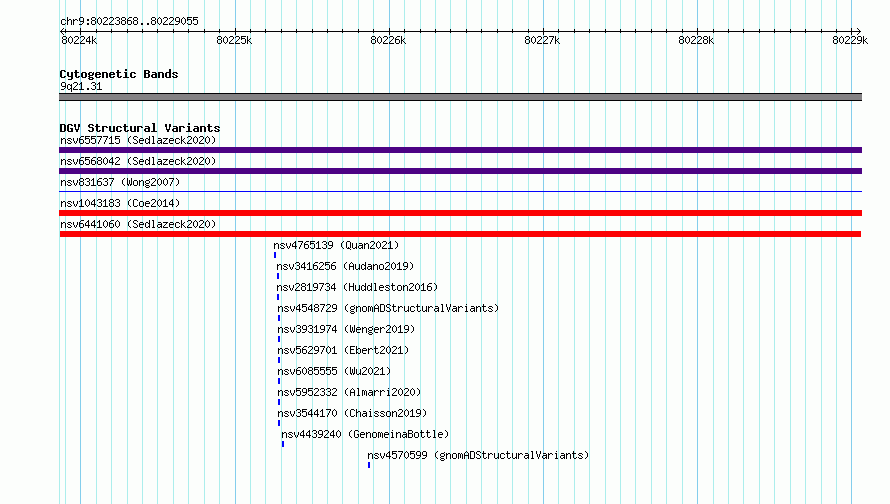Click the left arrow on the ruler

tap(62, 31)
